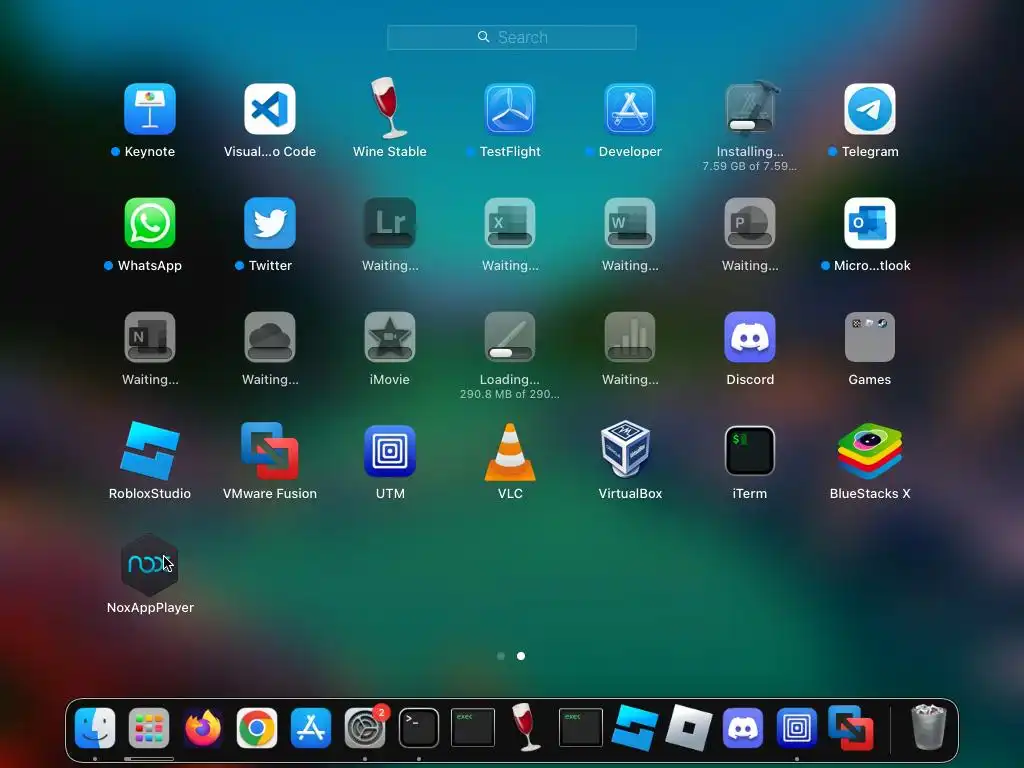Open Telegram
Screen dimensions: 1024x768
coord(870,109)
